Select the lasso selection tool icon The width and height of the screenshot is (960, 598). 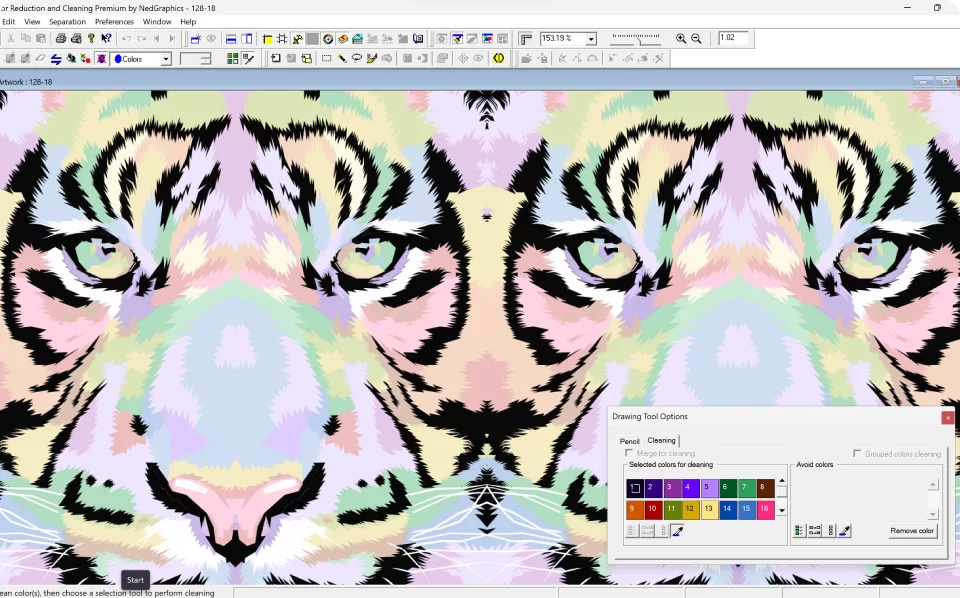pyautogui.click(x=357, y=59)
